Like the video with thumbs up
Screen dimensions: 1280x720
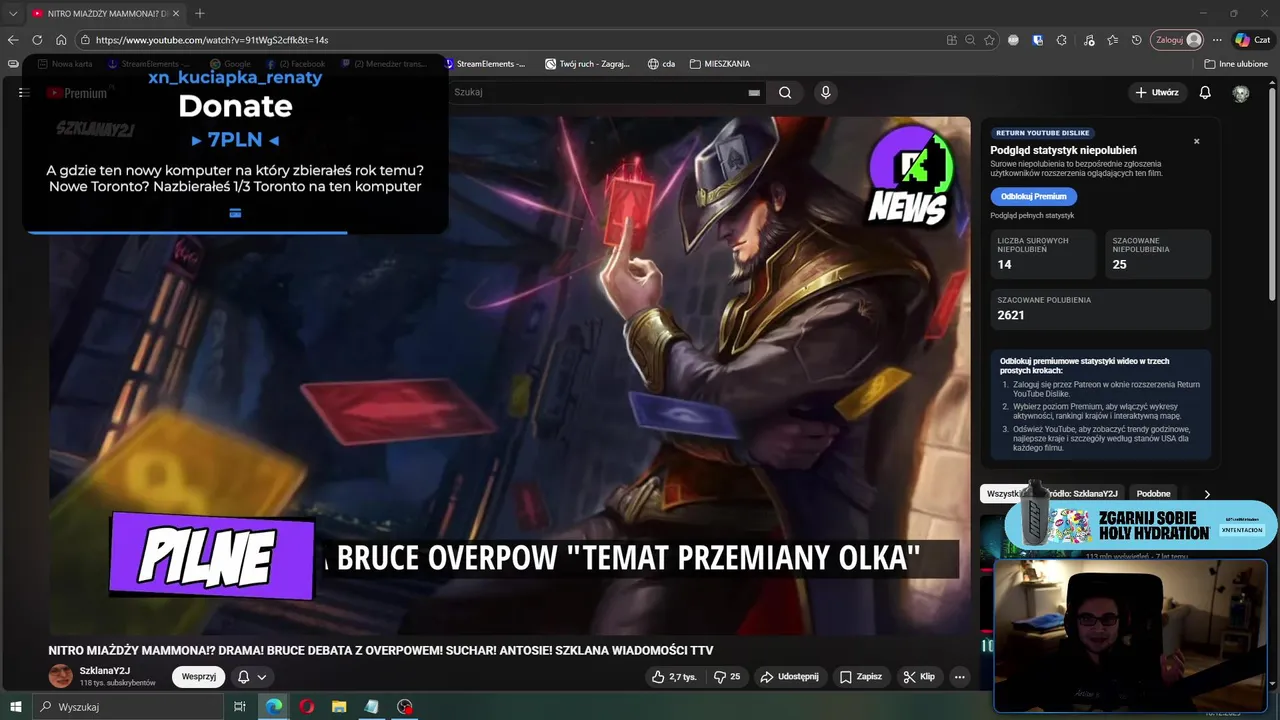click(x=674, y=677)
